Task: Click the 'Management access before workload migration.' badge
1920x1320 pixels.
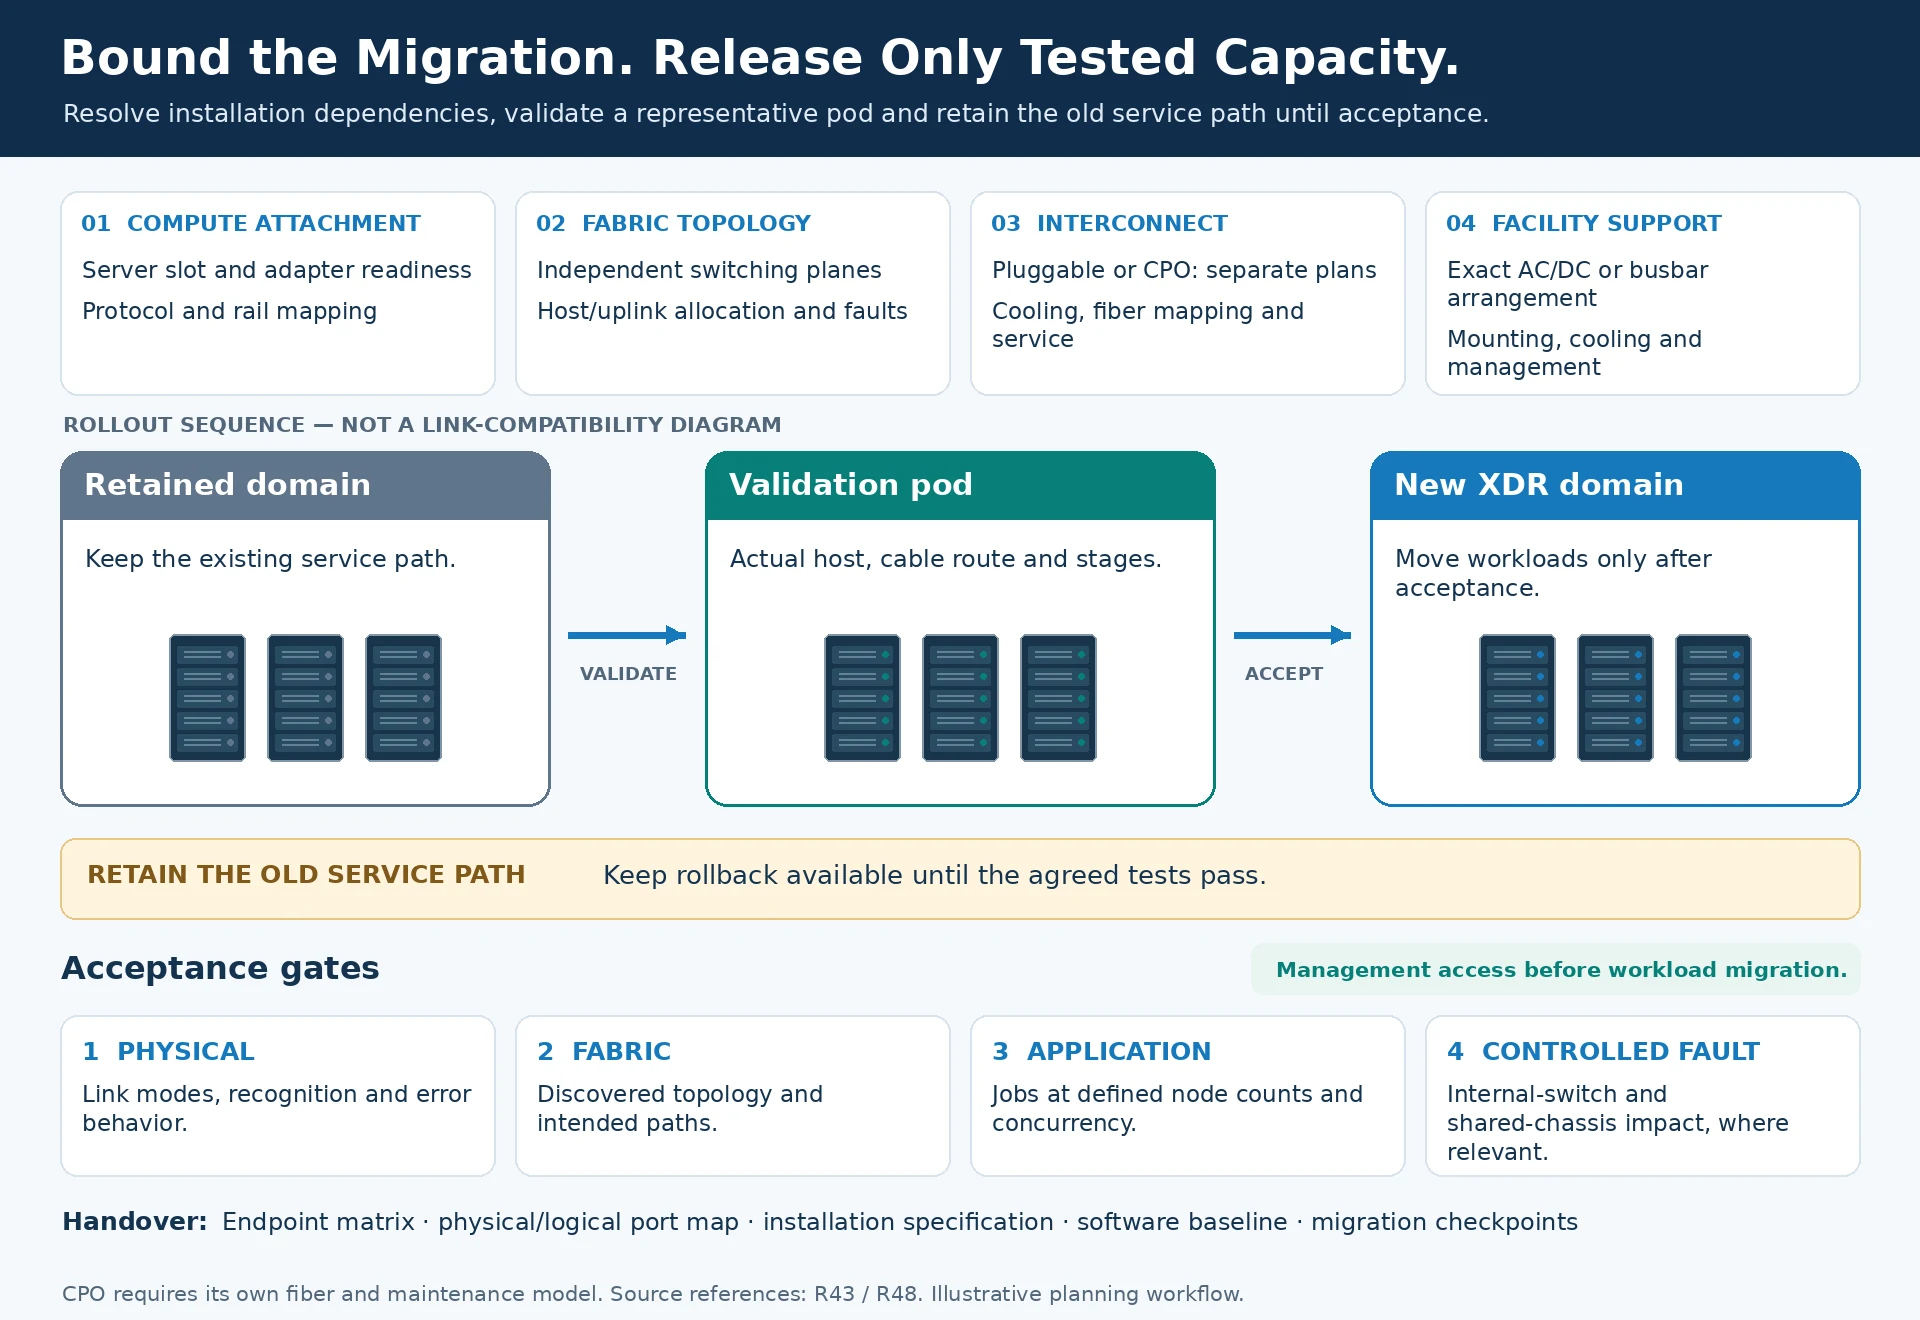Action: pos(1556,970)
